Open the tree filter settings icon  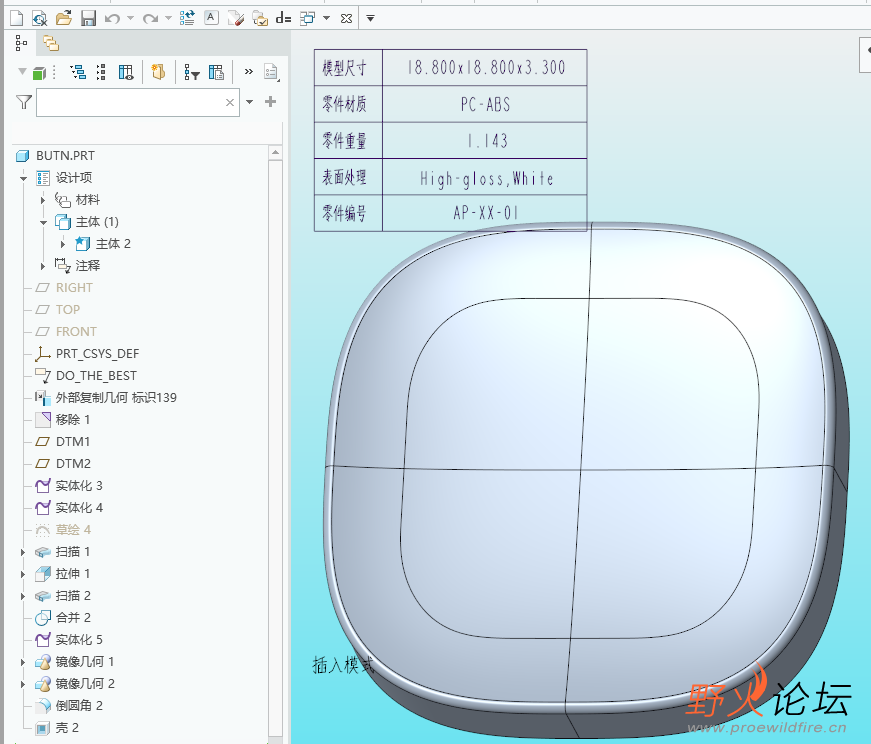click(191, 72)
